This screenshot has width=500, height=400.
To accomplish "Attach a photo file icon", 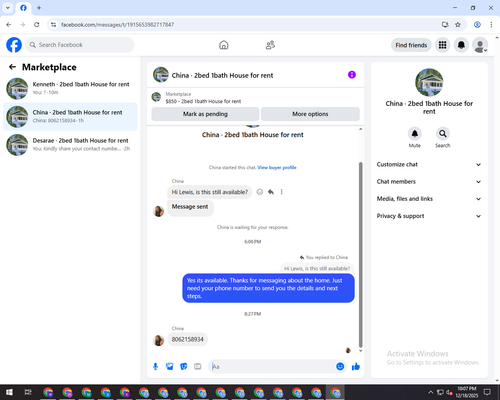I will pos(170,367).
